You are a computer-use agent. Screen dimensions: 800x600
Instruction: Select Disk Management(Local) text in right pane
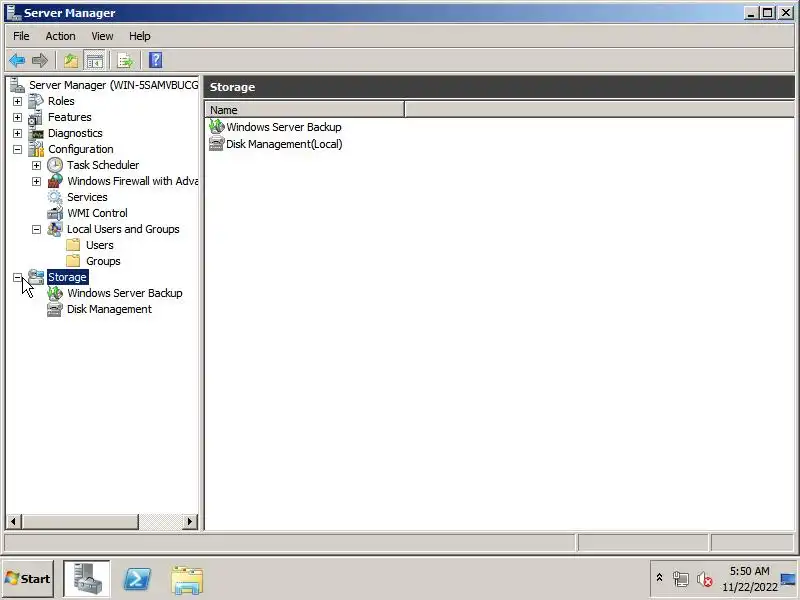284,144
